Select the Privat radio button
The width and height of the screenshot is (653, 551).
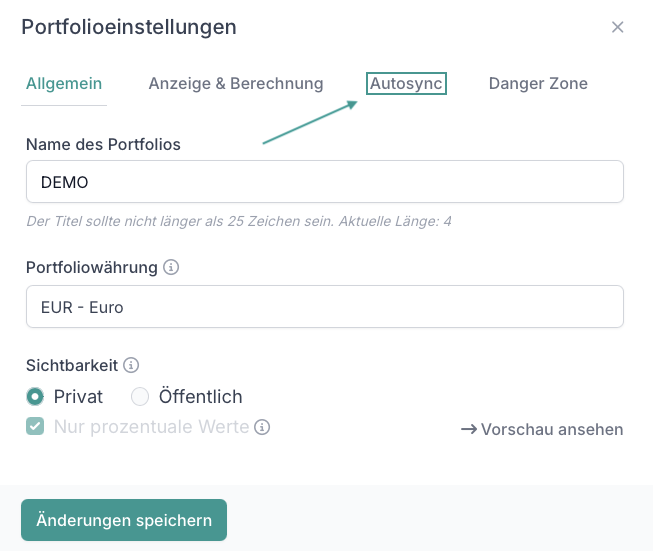point(36,397)
